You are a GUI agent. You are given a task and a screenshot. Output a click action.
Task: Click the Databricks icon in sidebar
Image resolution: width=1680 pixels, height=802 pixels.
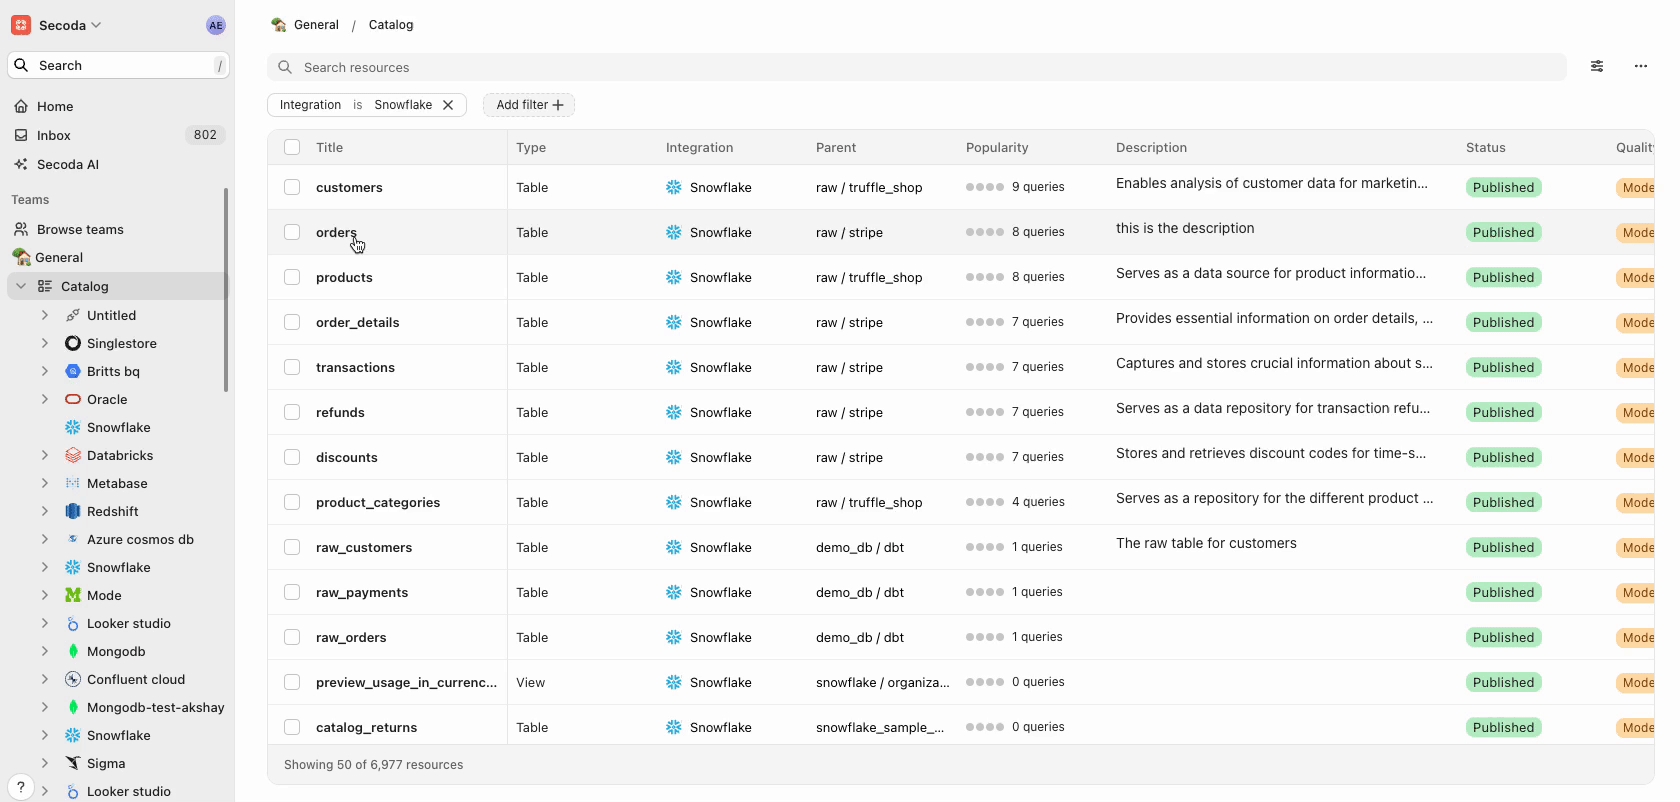click(x=73, y=455)
